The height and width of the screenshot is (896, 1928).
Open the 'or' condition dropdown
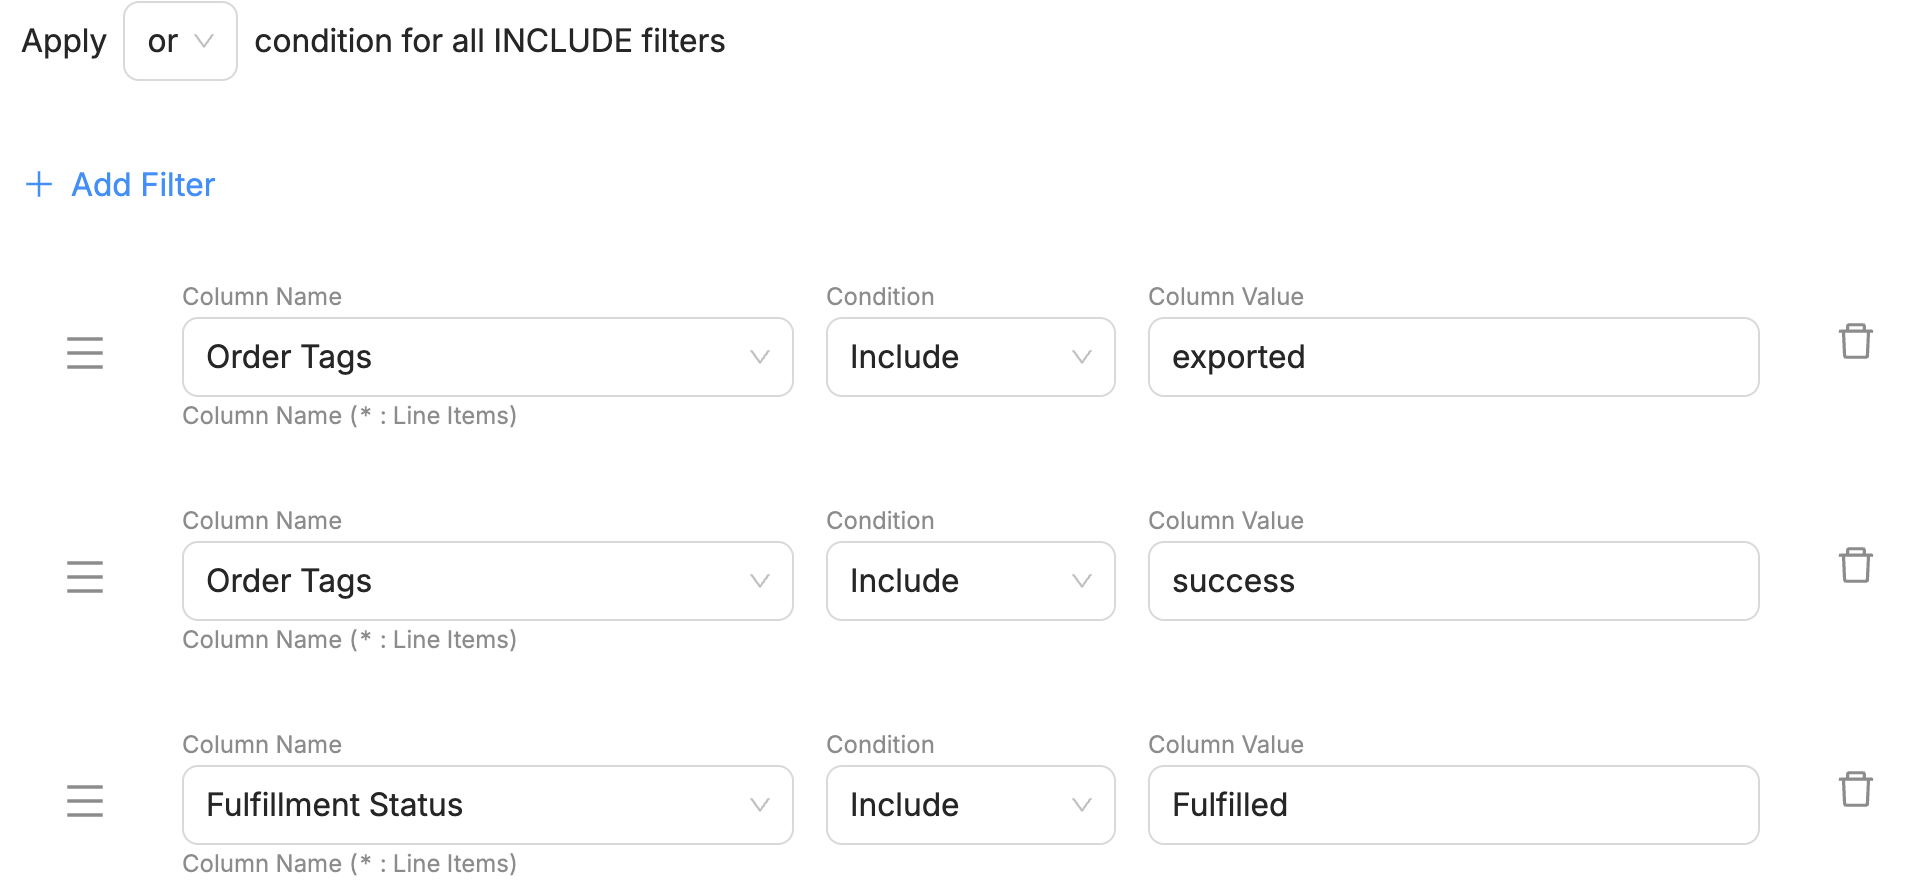[x=180, y=41]
